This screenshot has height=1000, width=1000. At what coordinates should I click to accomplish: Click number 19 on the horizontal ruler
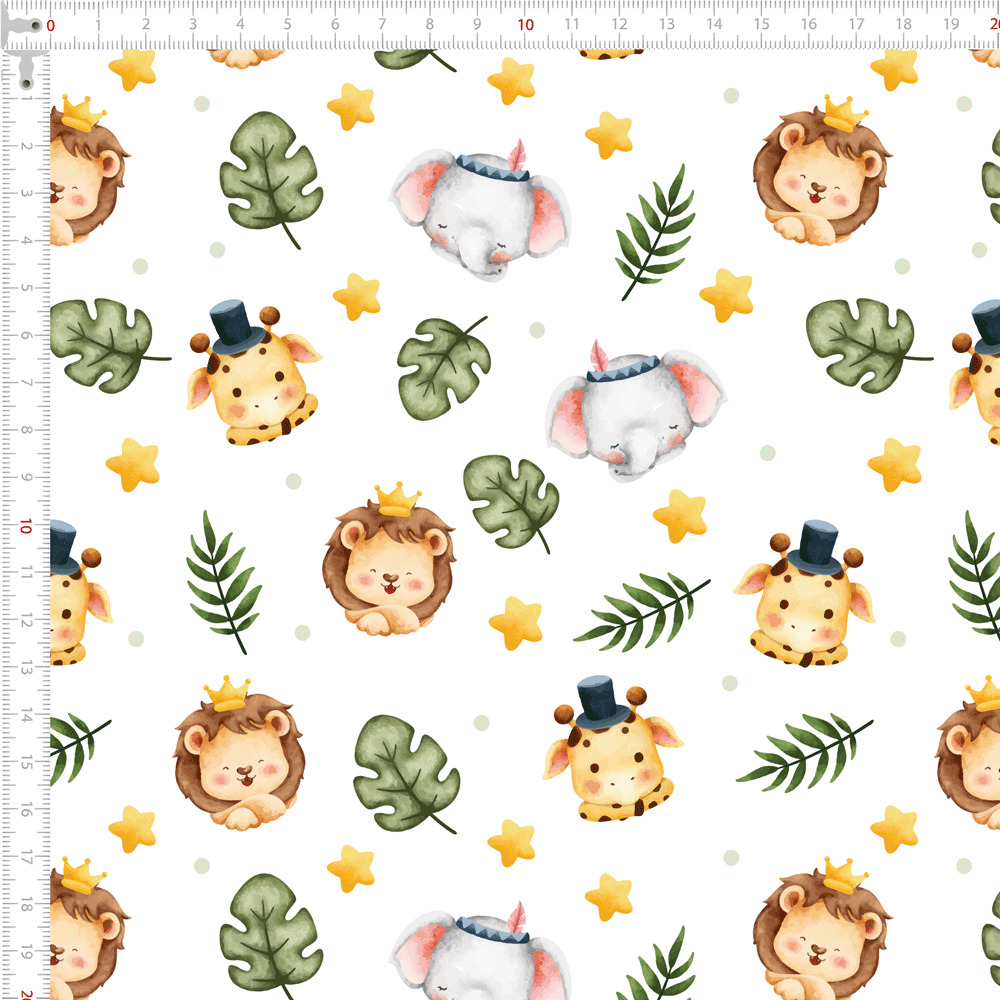(x=951, y=24)
